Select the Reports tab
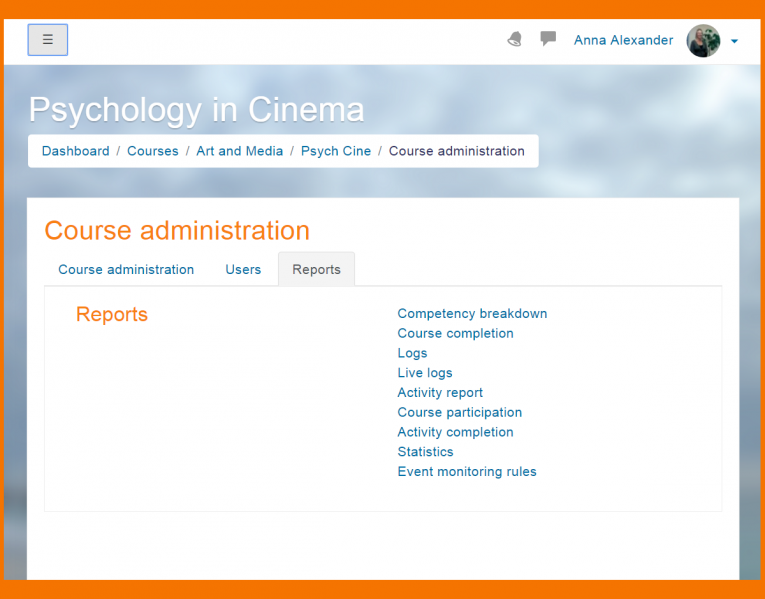Viewport: 765px width, 599px height. [x=316, y=269]
